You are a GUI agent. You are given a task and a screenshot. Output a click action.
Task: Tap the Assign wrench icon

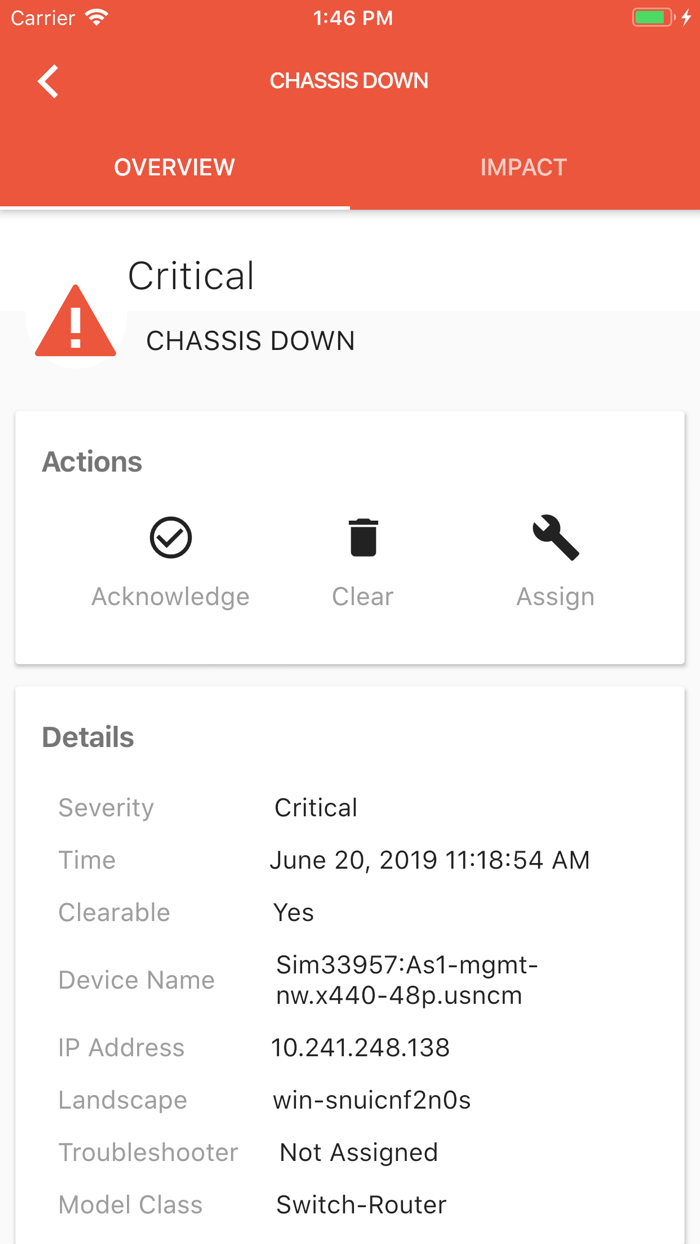tap(555, 538)
